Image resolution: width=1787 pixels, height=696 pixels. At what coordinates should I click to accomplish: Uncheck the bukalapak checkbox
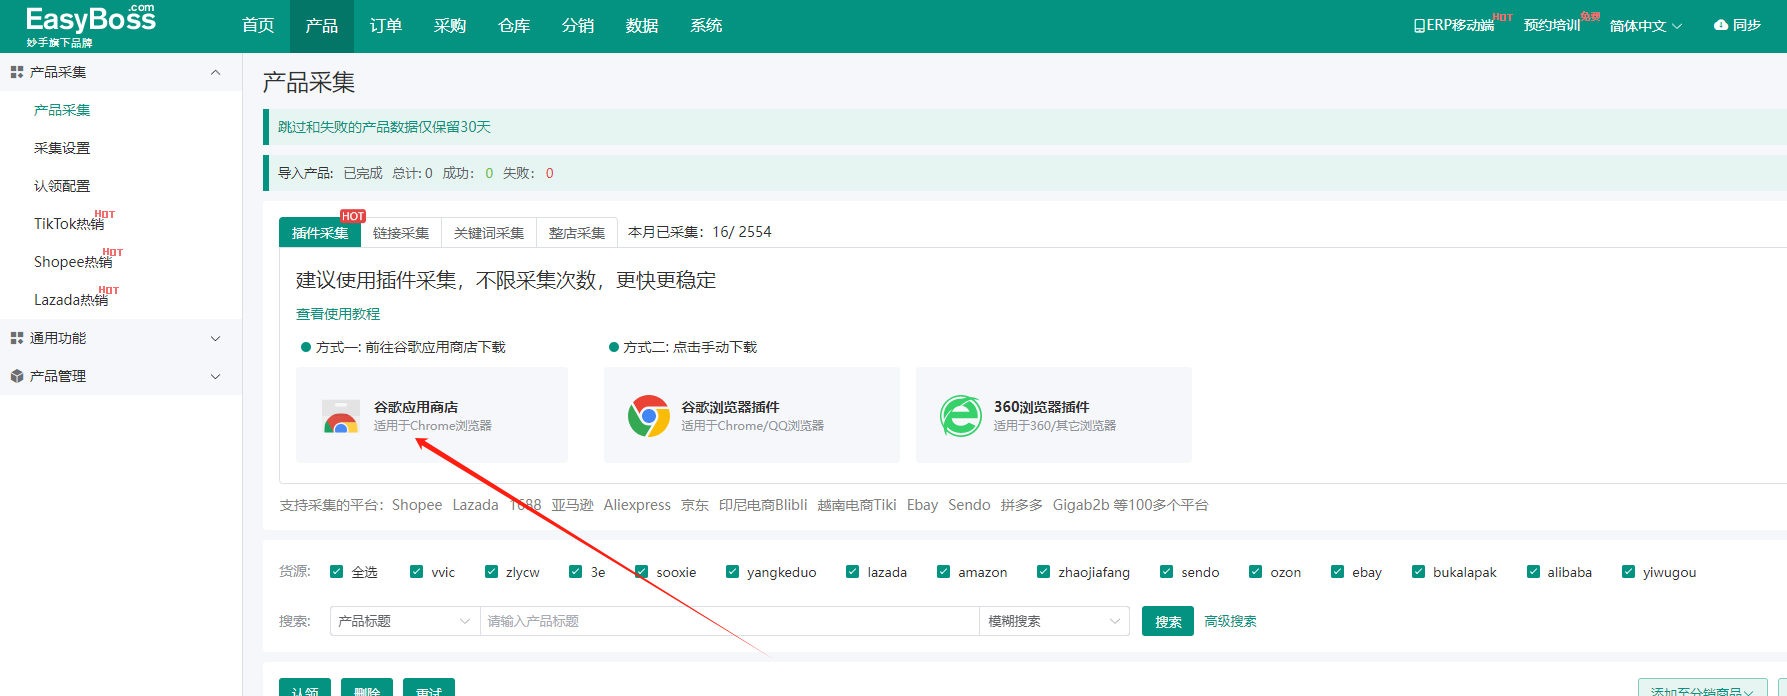pyautogui.click(x=1419, y=572)
